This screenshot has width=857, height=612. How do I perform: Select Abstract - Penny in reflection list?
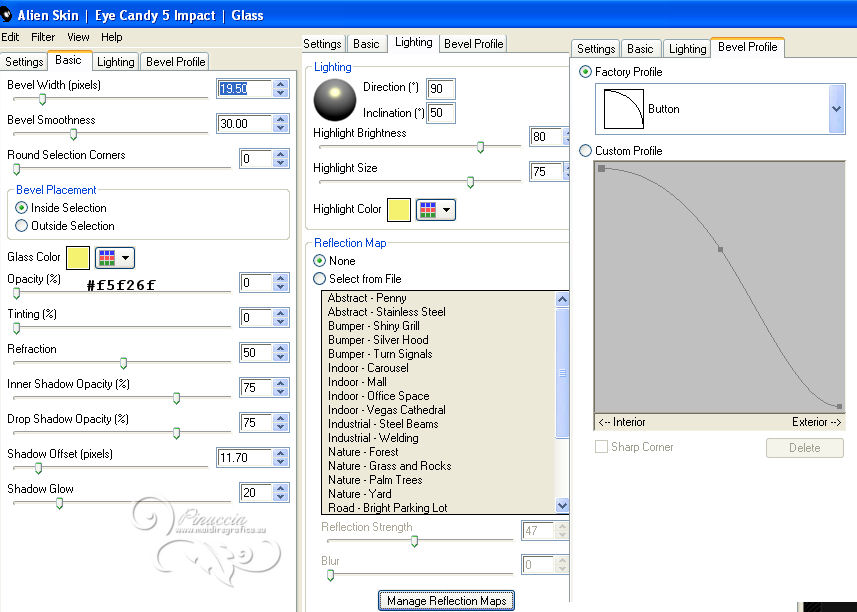pos(367,298)
